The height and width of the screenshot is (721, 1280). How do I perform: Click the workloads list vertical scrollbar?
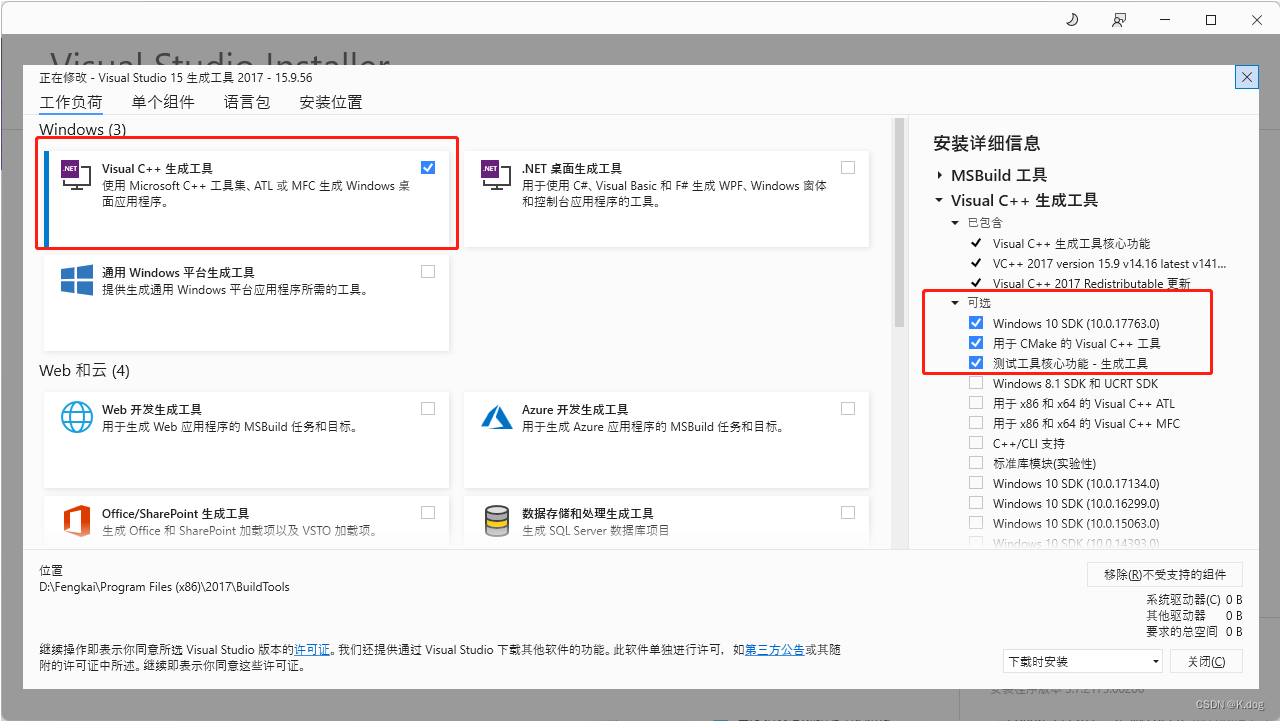coord(899,223)
